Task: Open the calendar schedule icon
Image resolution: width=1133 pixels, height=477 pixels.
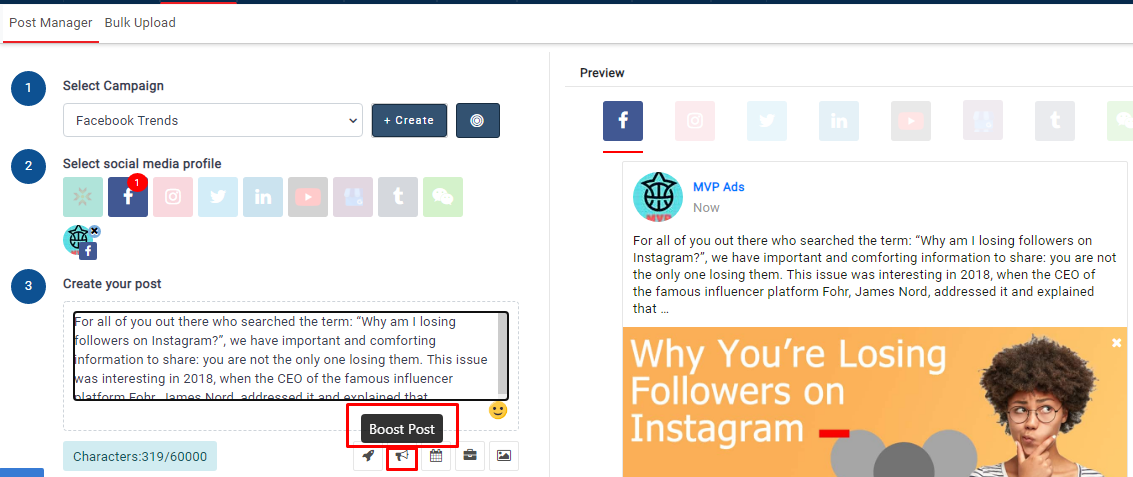Action: point(436,456)
